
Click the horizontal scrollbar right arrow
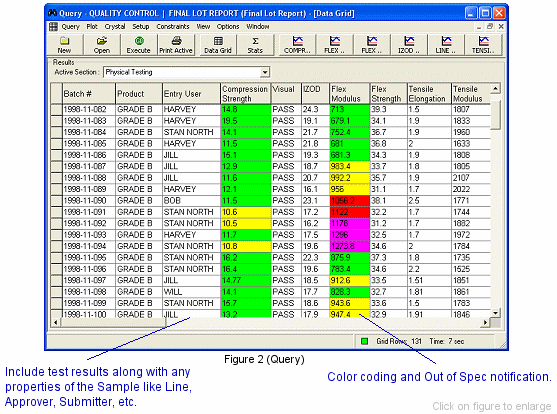pyautogui.click(x=486, y=322)
